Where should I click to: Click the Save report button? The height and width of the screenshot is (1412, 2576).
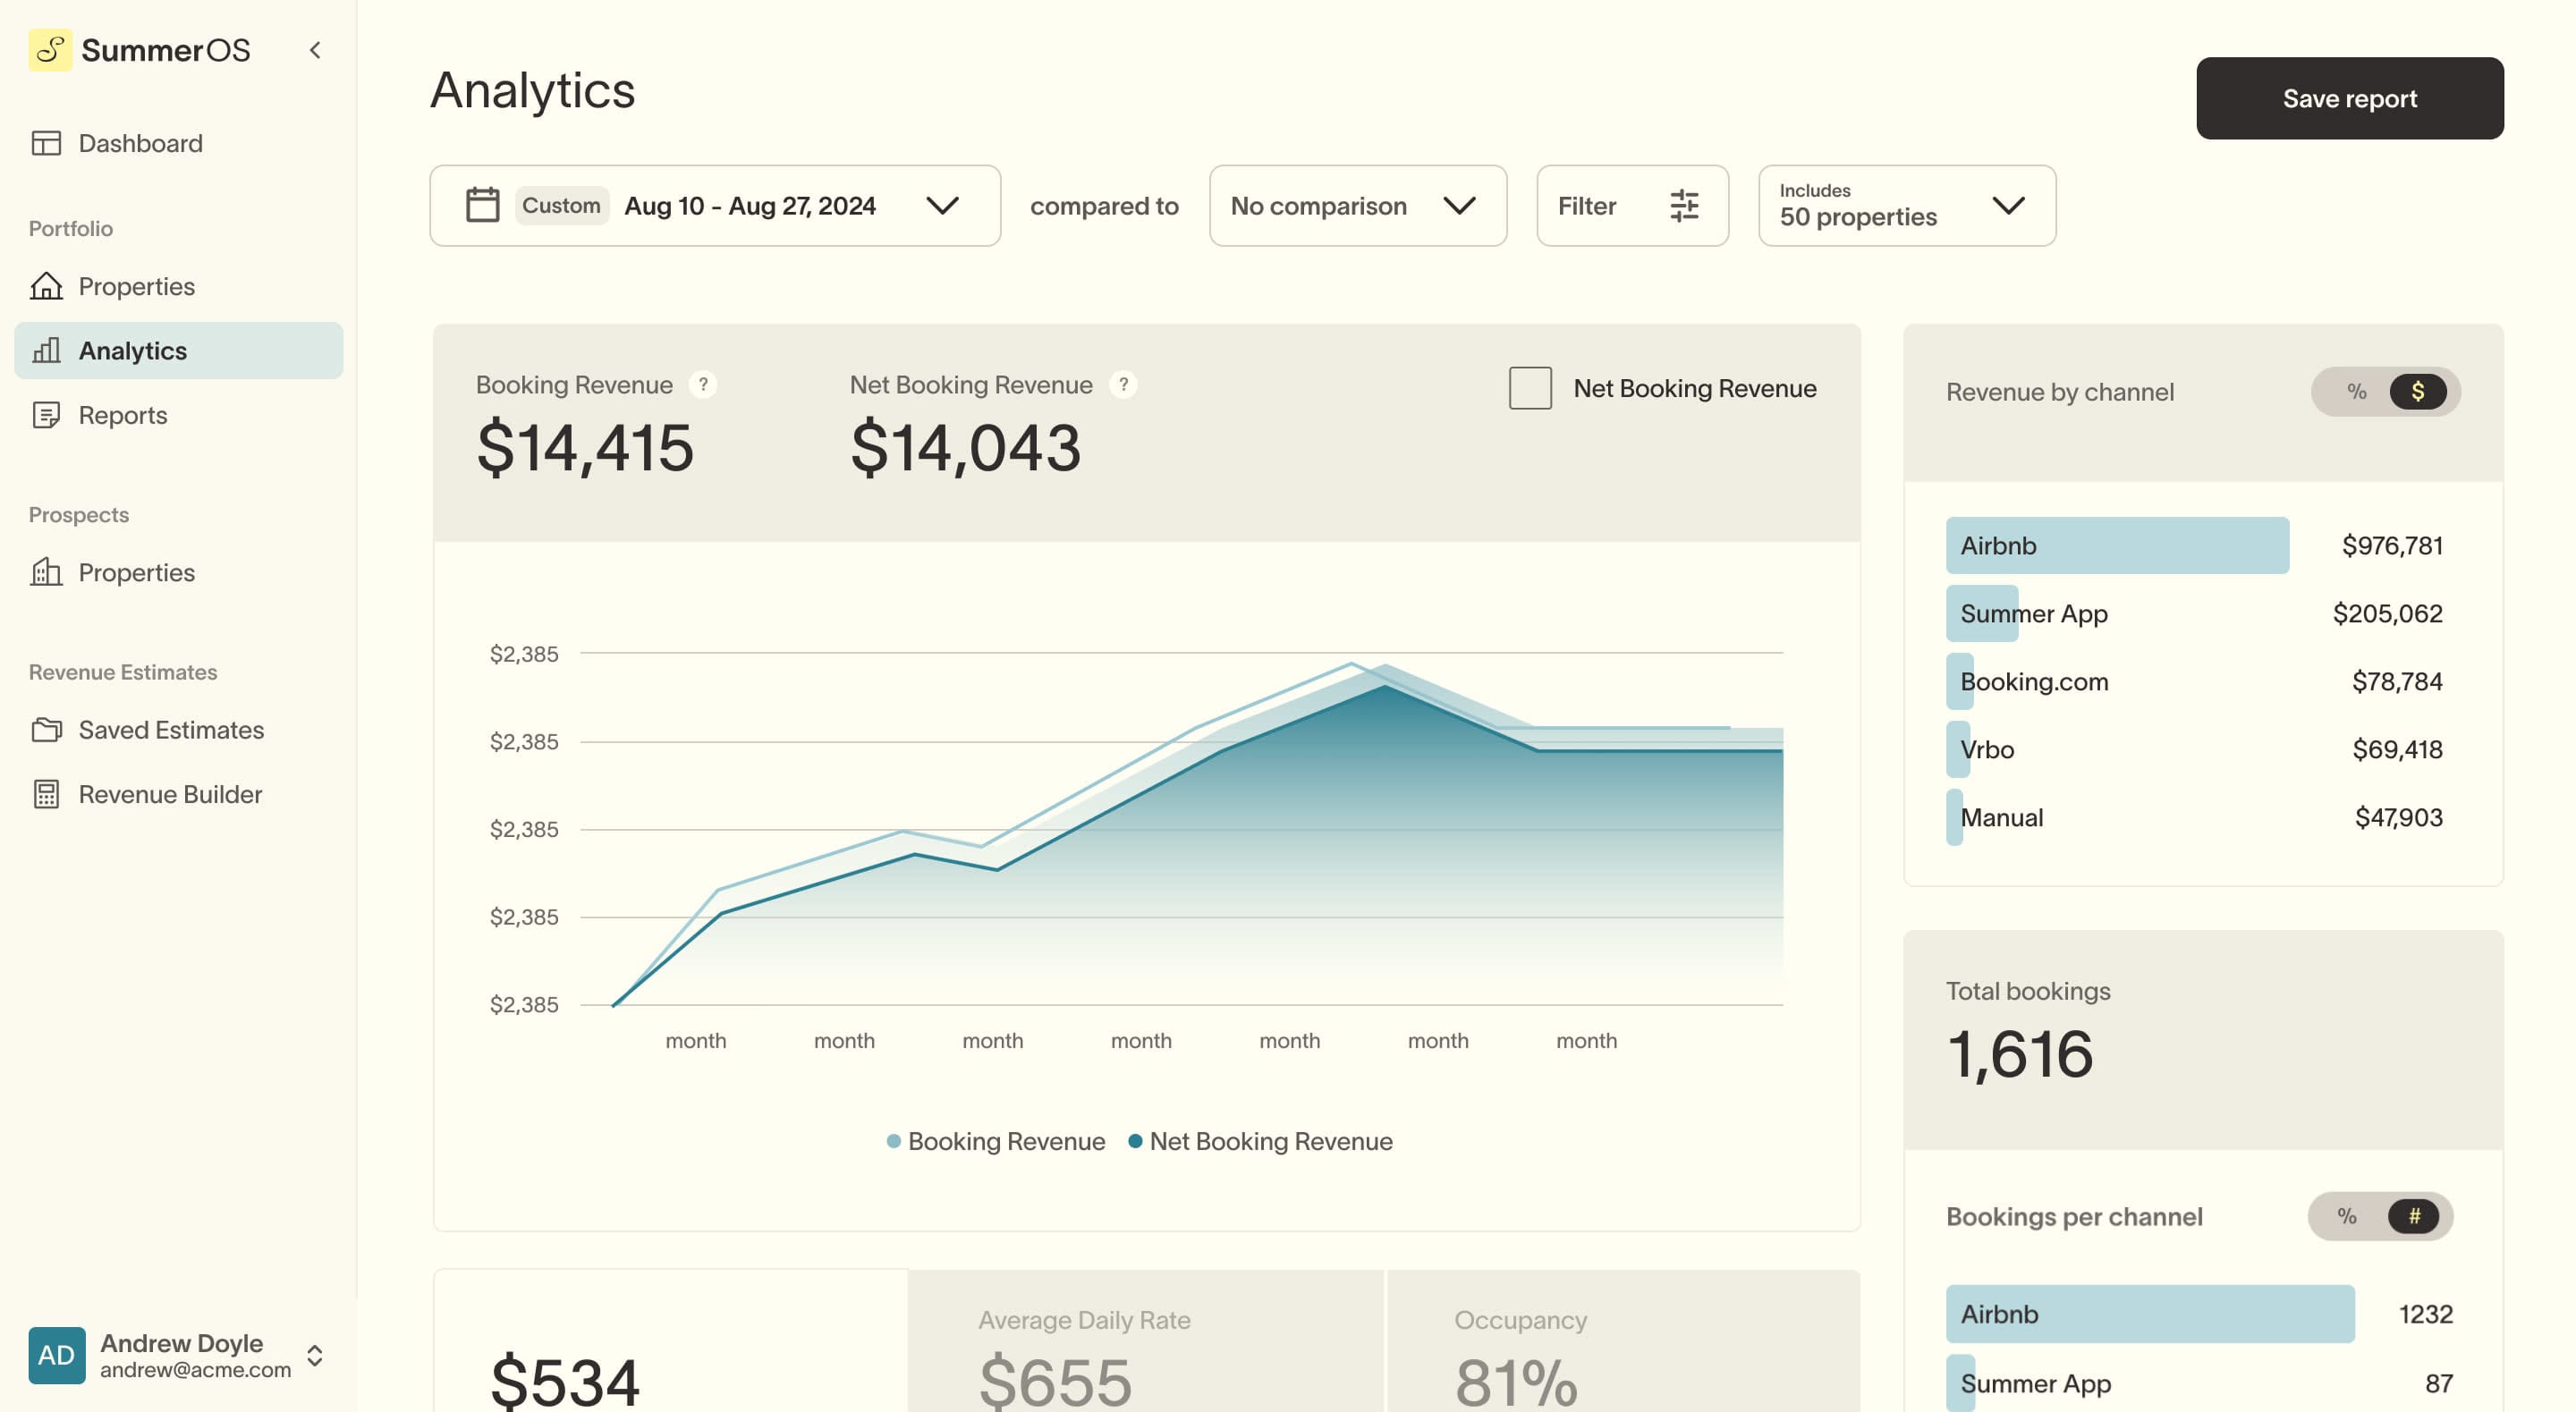(x=2349, y=98)
